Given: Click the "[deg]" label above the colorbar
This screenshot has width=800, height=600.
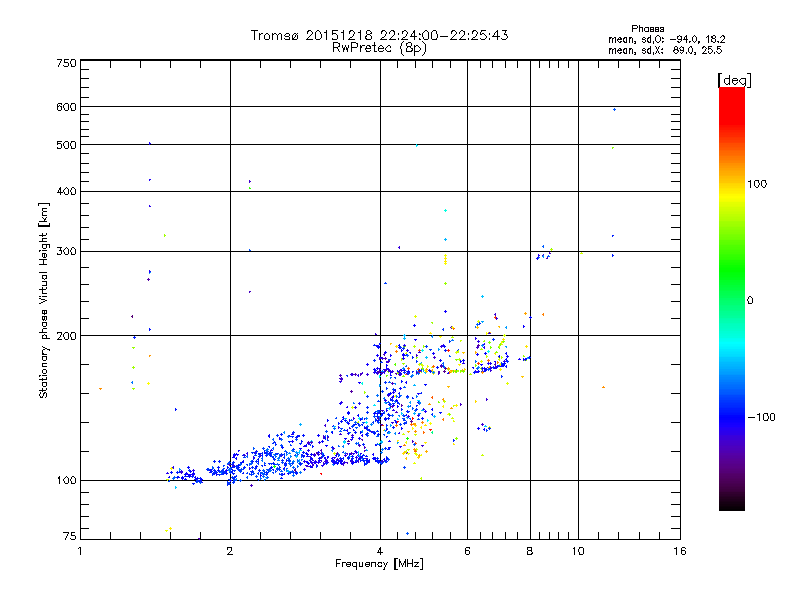Looking at the screenshot, I should coord(734,80).
